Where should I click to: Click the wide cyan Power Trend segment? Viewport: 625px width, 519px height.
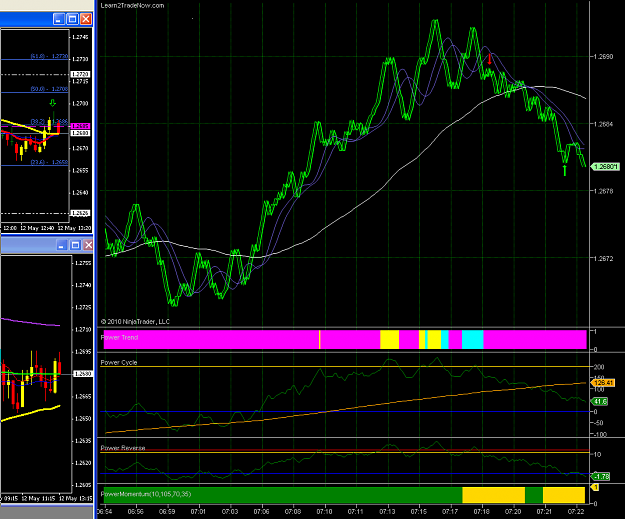coord(473,339)
